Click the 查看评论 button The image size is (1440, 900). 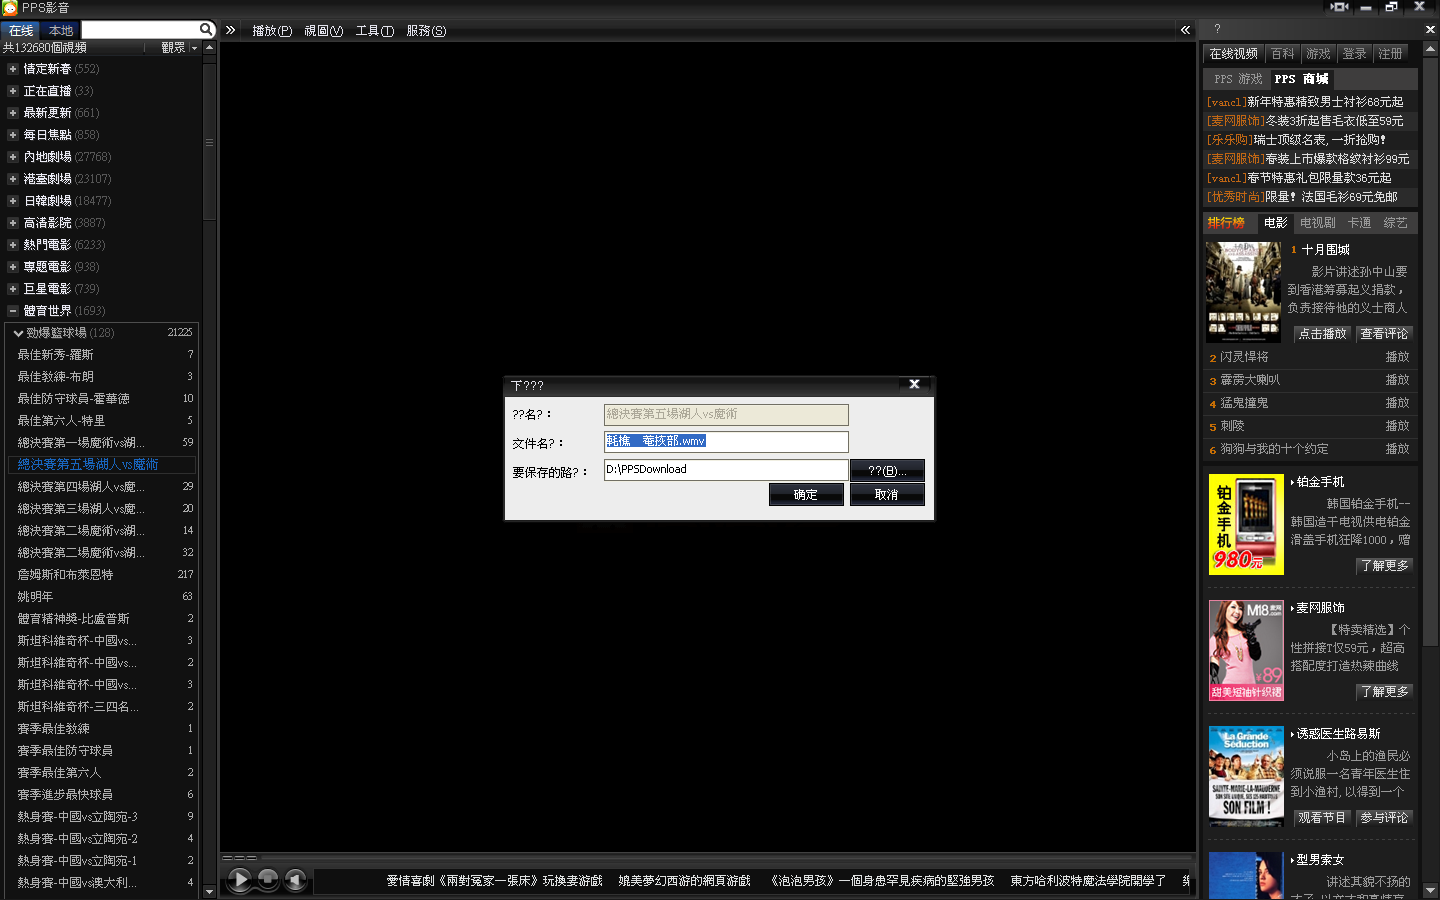1384,334
